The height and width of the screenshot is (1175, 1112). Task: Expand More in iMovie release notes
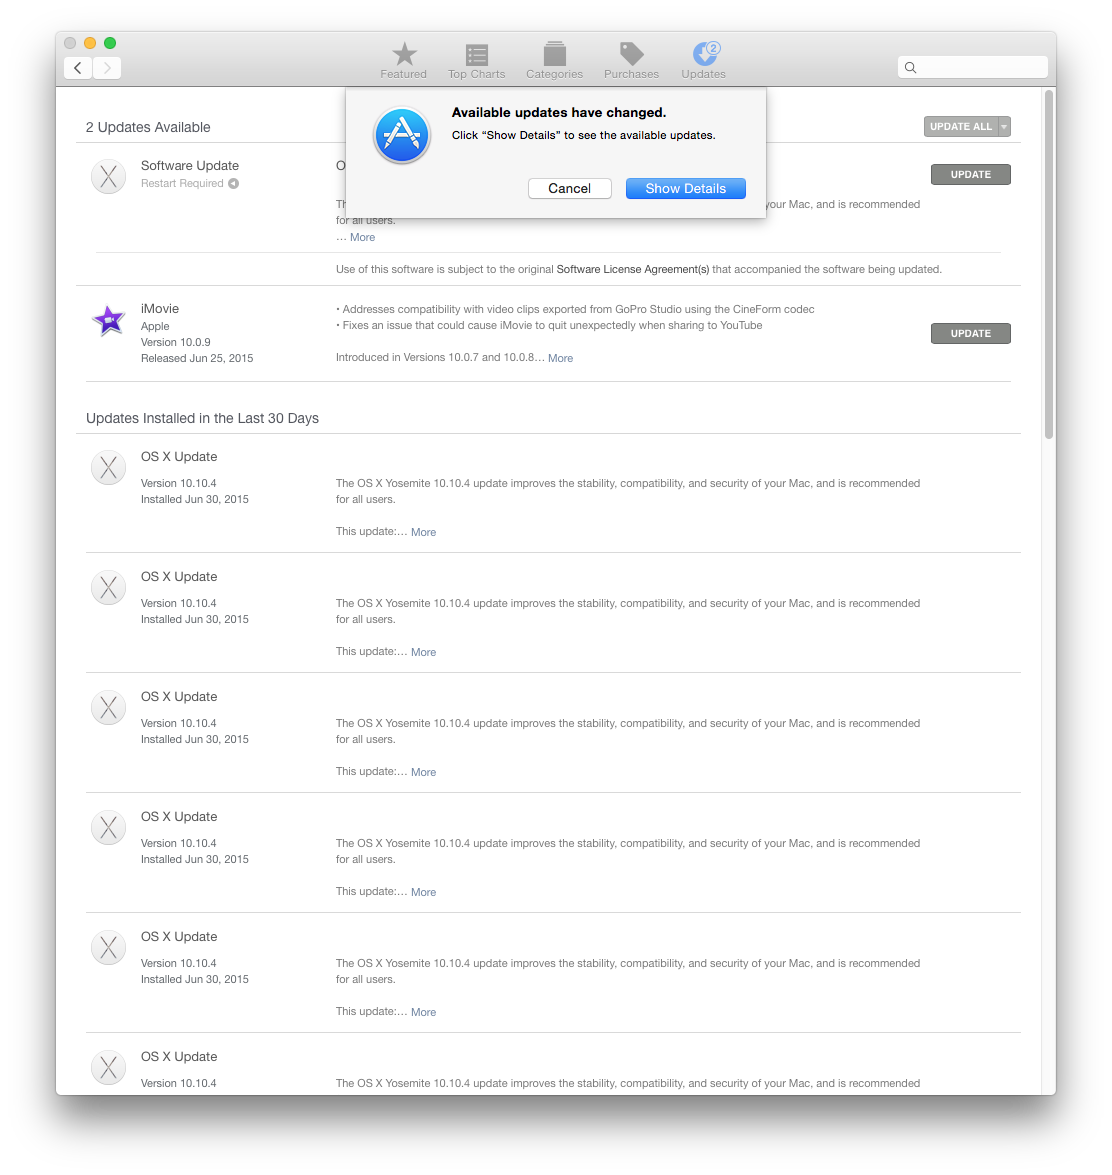(x=560, y=358)
